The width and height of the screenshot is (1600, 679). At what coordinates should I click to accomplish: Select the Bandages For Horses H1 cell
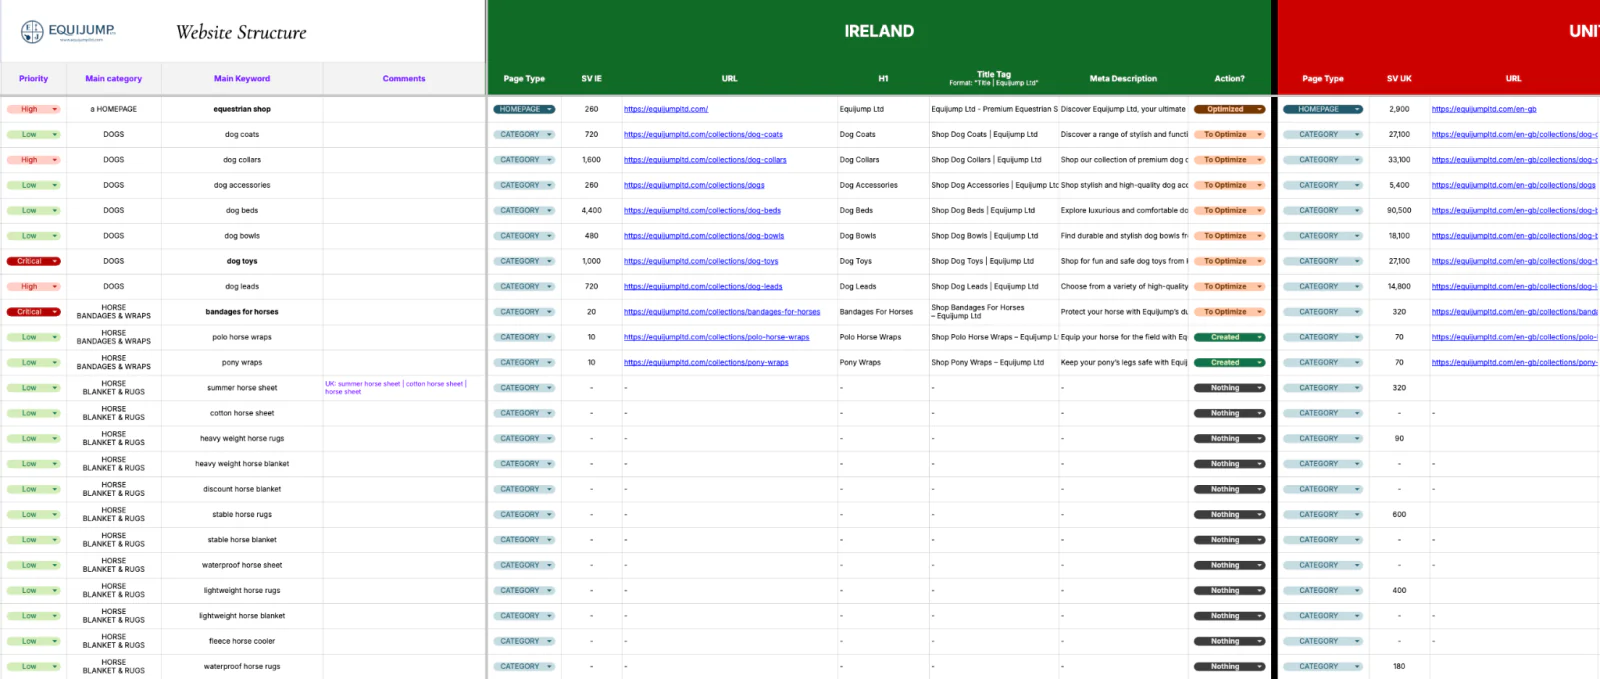(x=883, y=312)
